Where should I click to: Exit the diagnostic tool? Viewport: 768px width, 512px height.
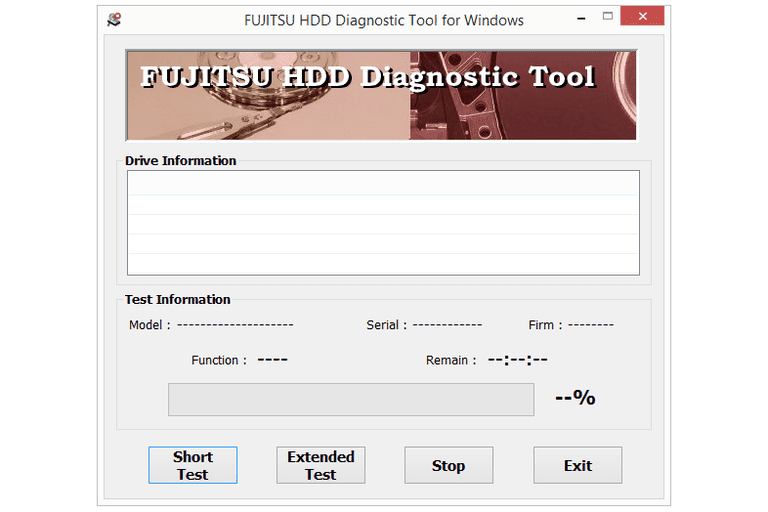point(578,465)
